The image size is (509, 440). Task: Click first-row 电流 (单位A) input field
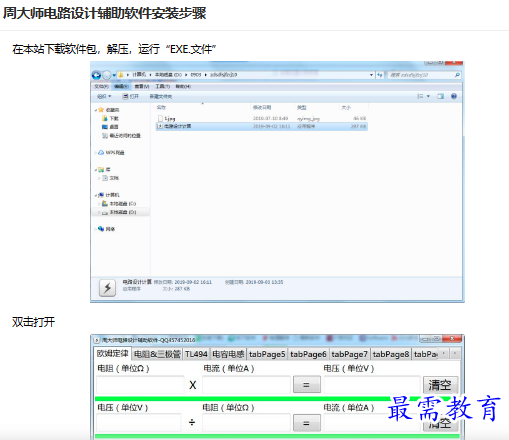pyautogui.click(x=246, y=385)
